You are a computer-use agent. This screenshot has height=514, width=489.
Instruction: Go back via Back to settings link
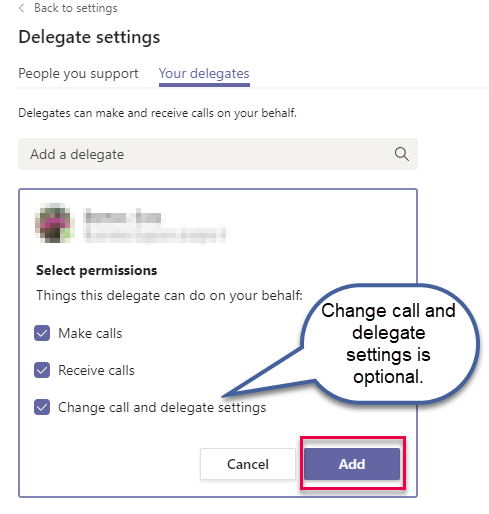[x=76, y=8]
